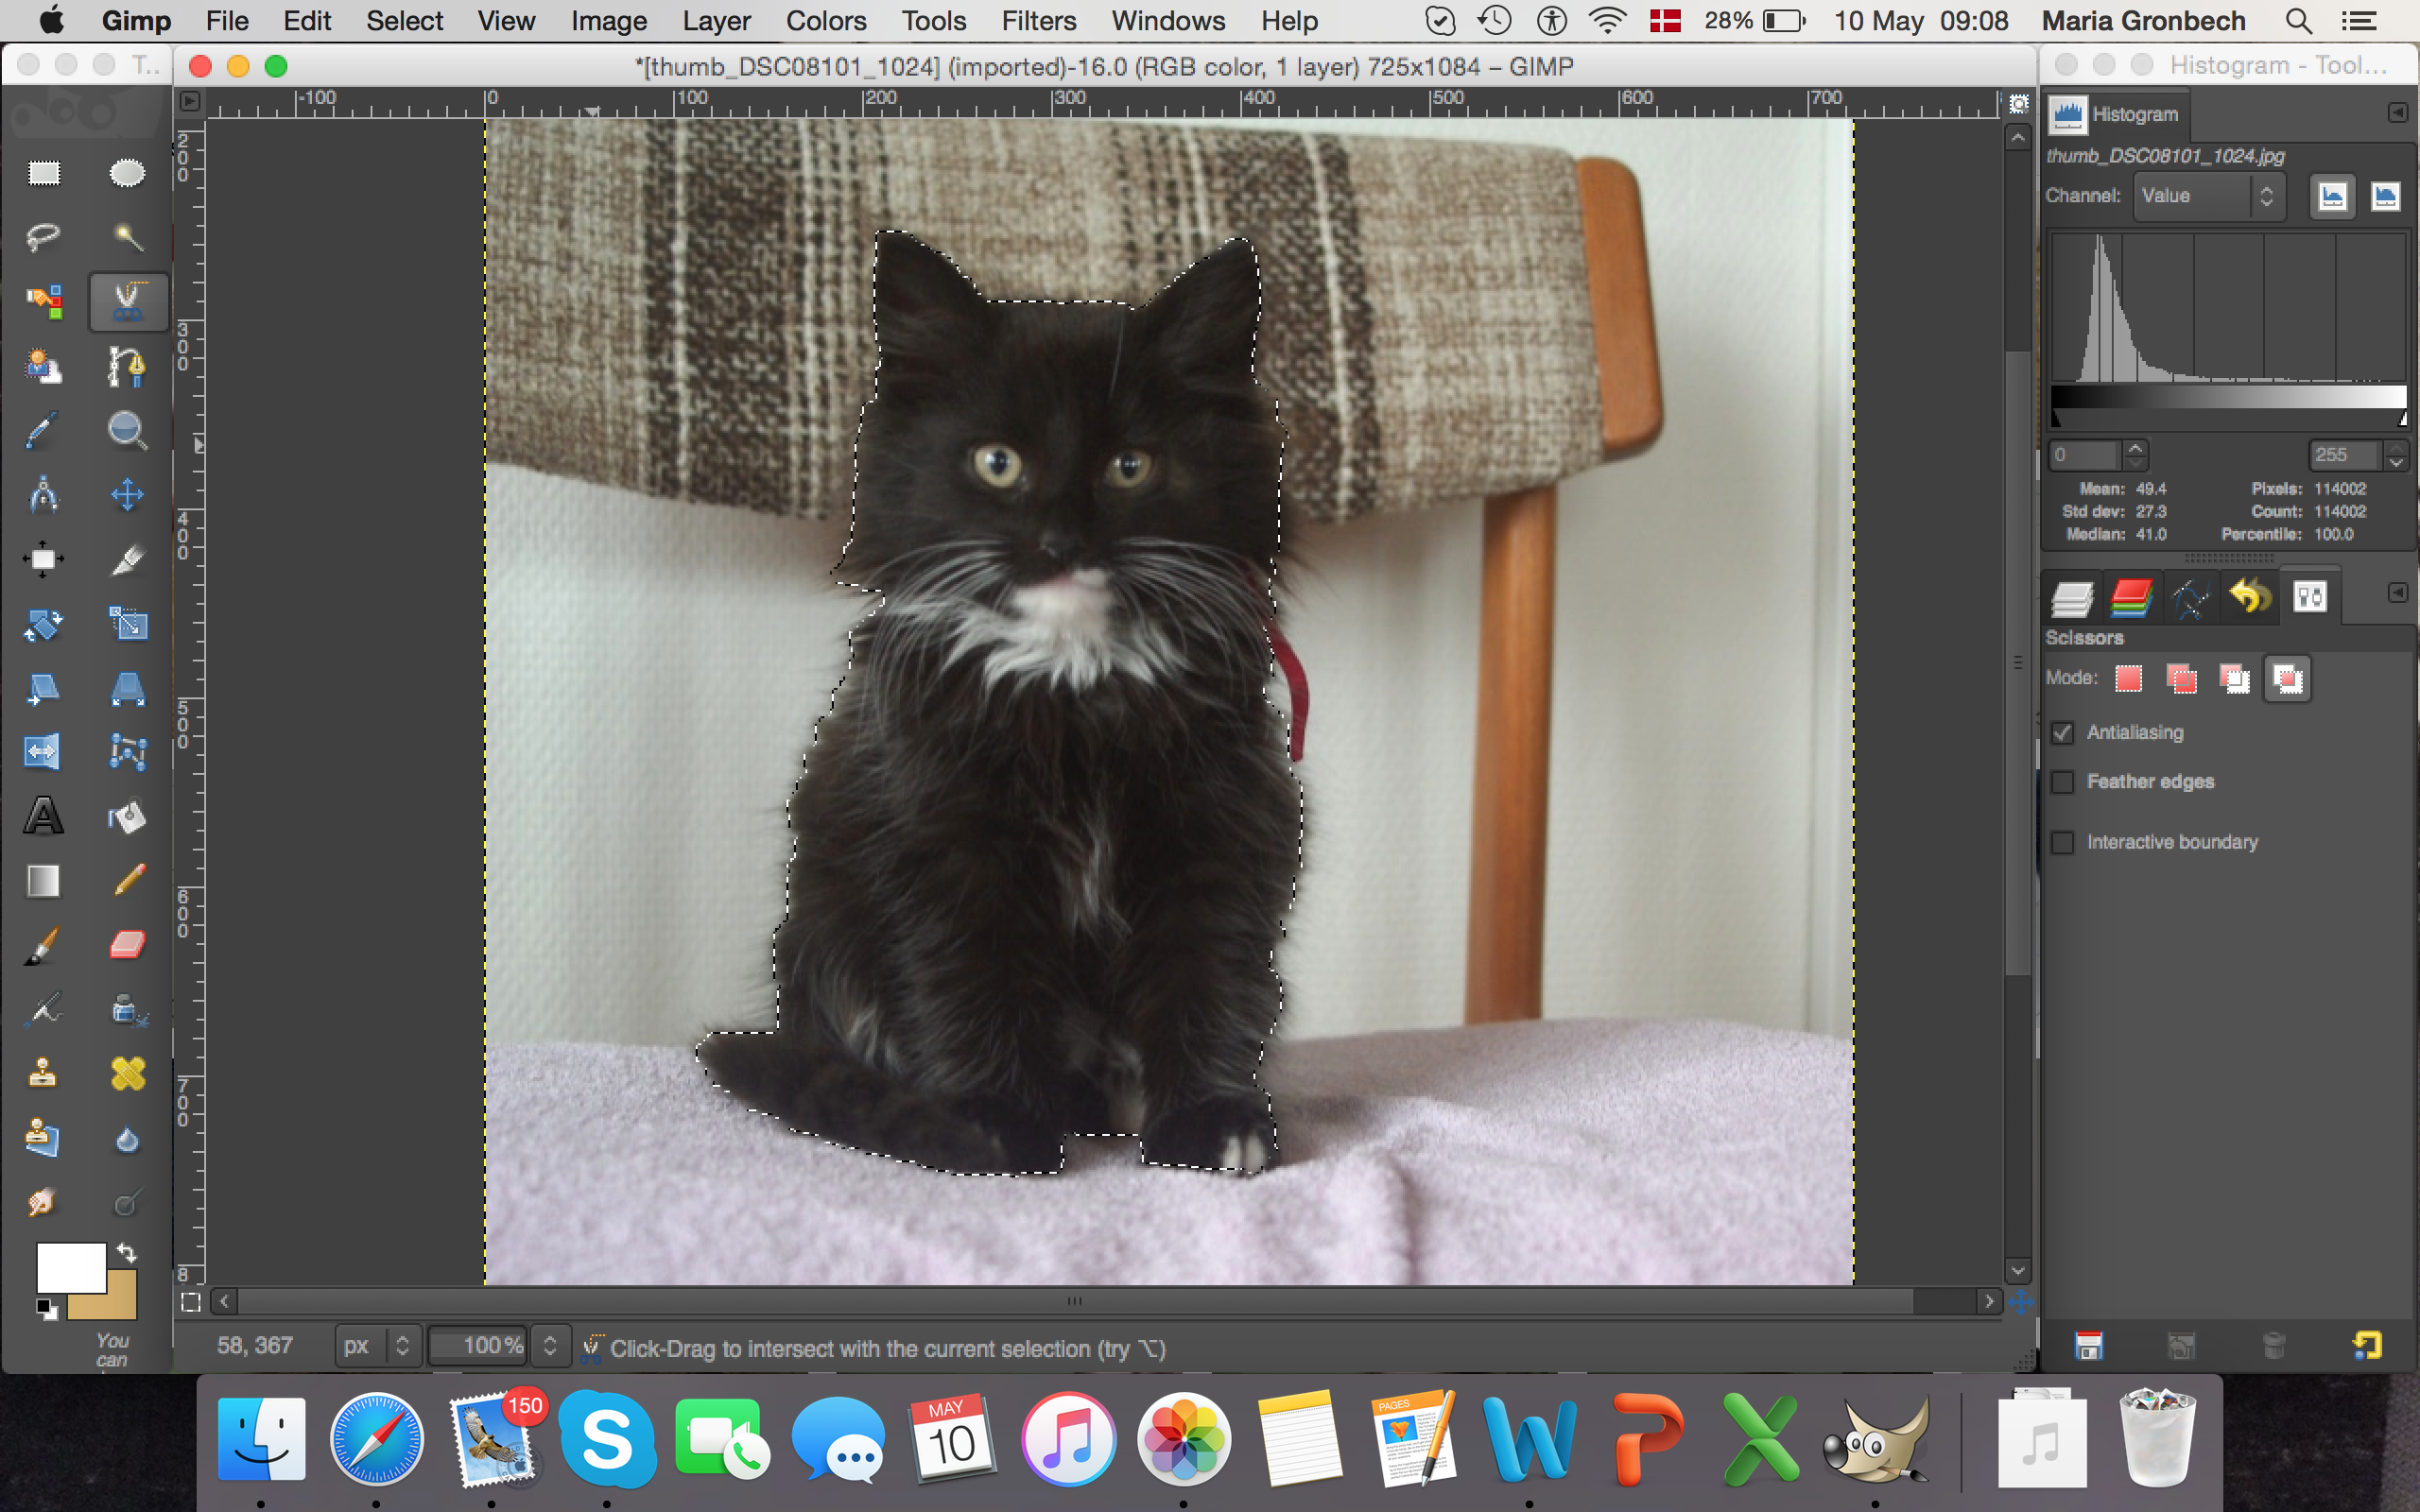
Task: Enable Feather edges option
Action: (2063, 782)
